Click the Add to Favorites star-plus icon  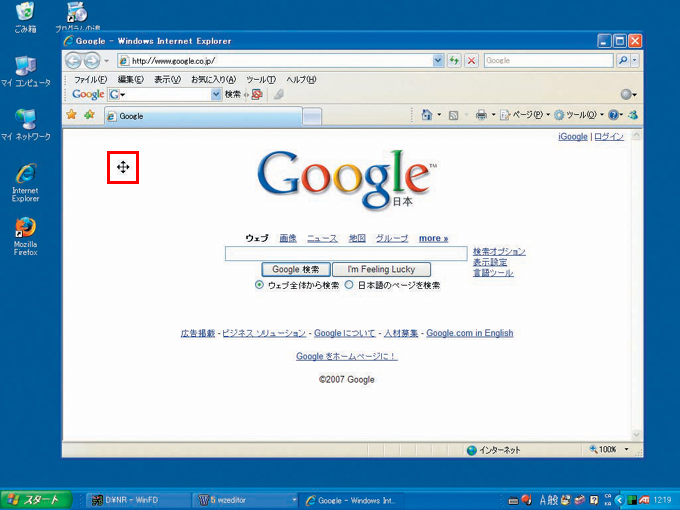tap(89, 114)
